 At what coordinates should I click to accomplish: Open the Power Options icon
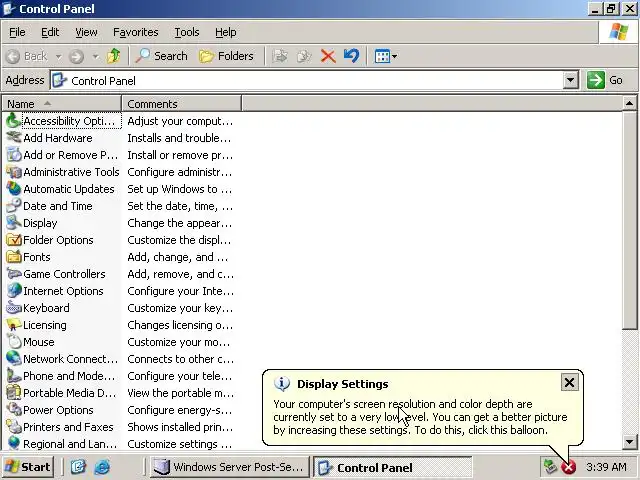pyautogui.click(x=14, y=410)
